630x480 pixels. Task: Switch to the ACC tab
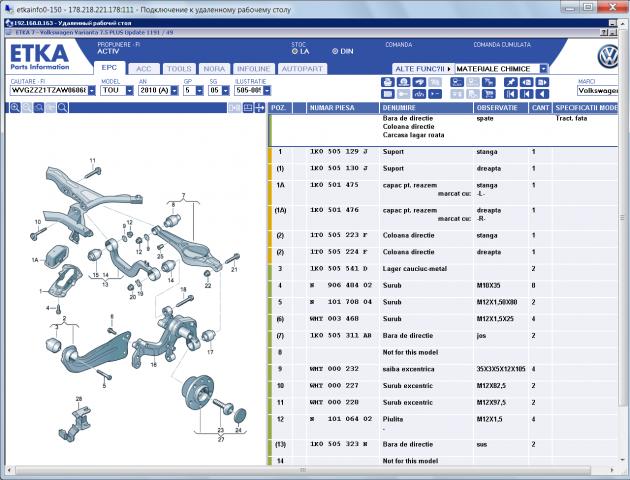(x=143, y=69)
